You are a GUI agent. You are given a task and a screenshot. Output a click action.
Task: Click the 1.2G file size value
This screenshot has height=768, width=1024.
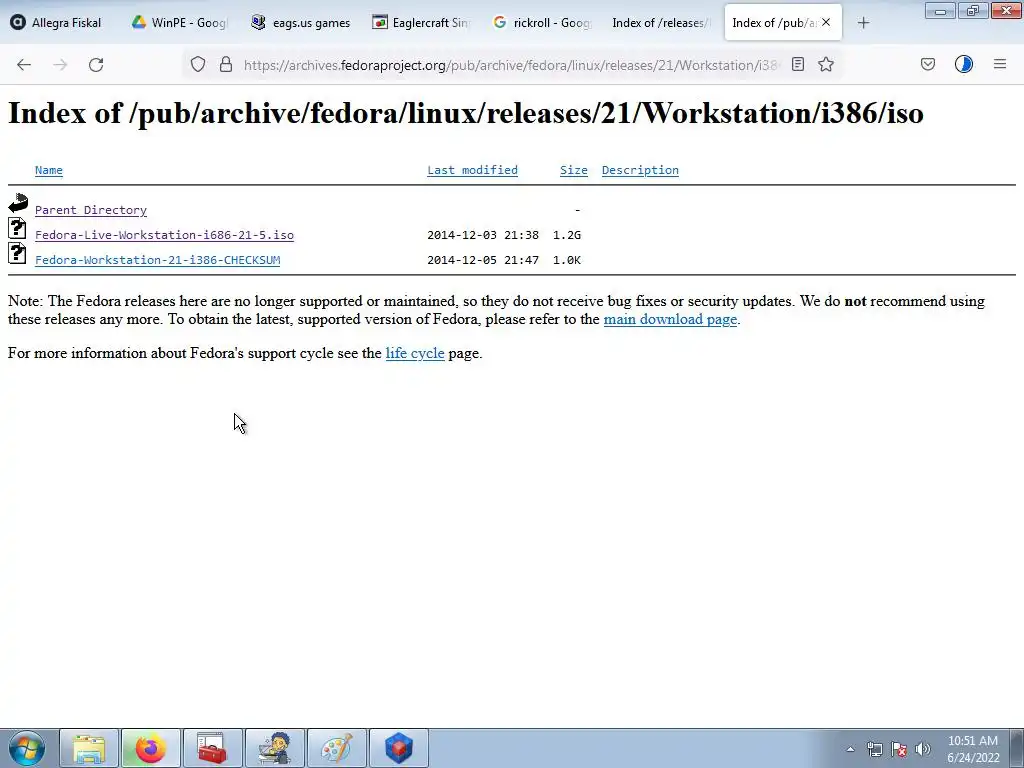[567, 235]
